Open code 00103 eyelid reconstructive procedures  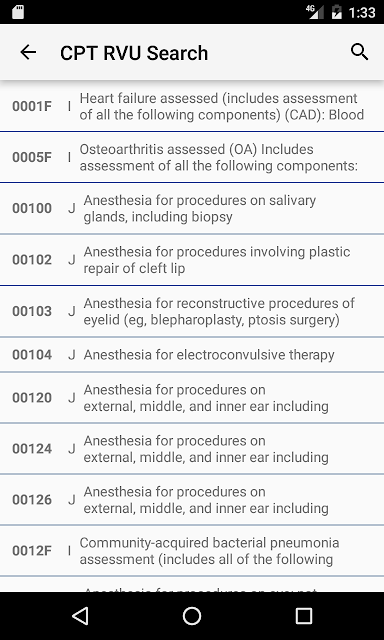pyautogui.click(x=192, y=311)
